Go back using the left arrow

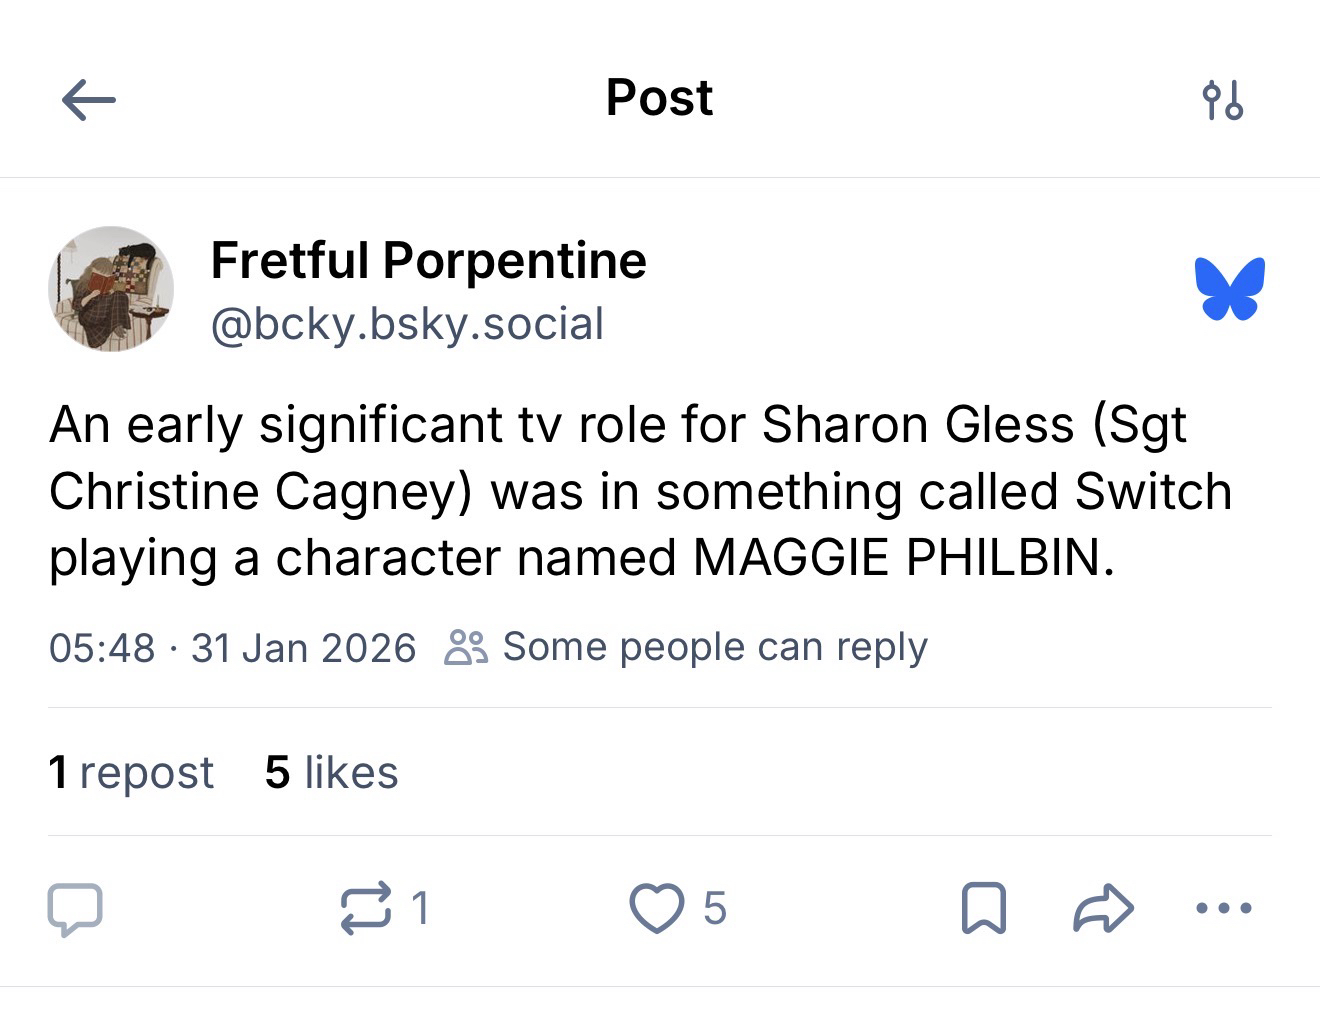pyautogui.click(x=89, y=99)
